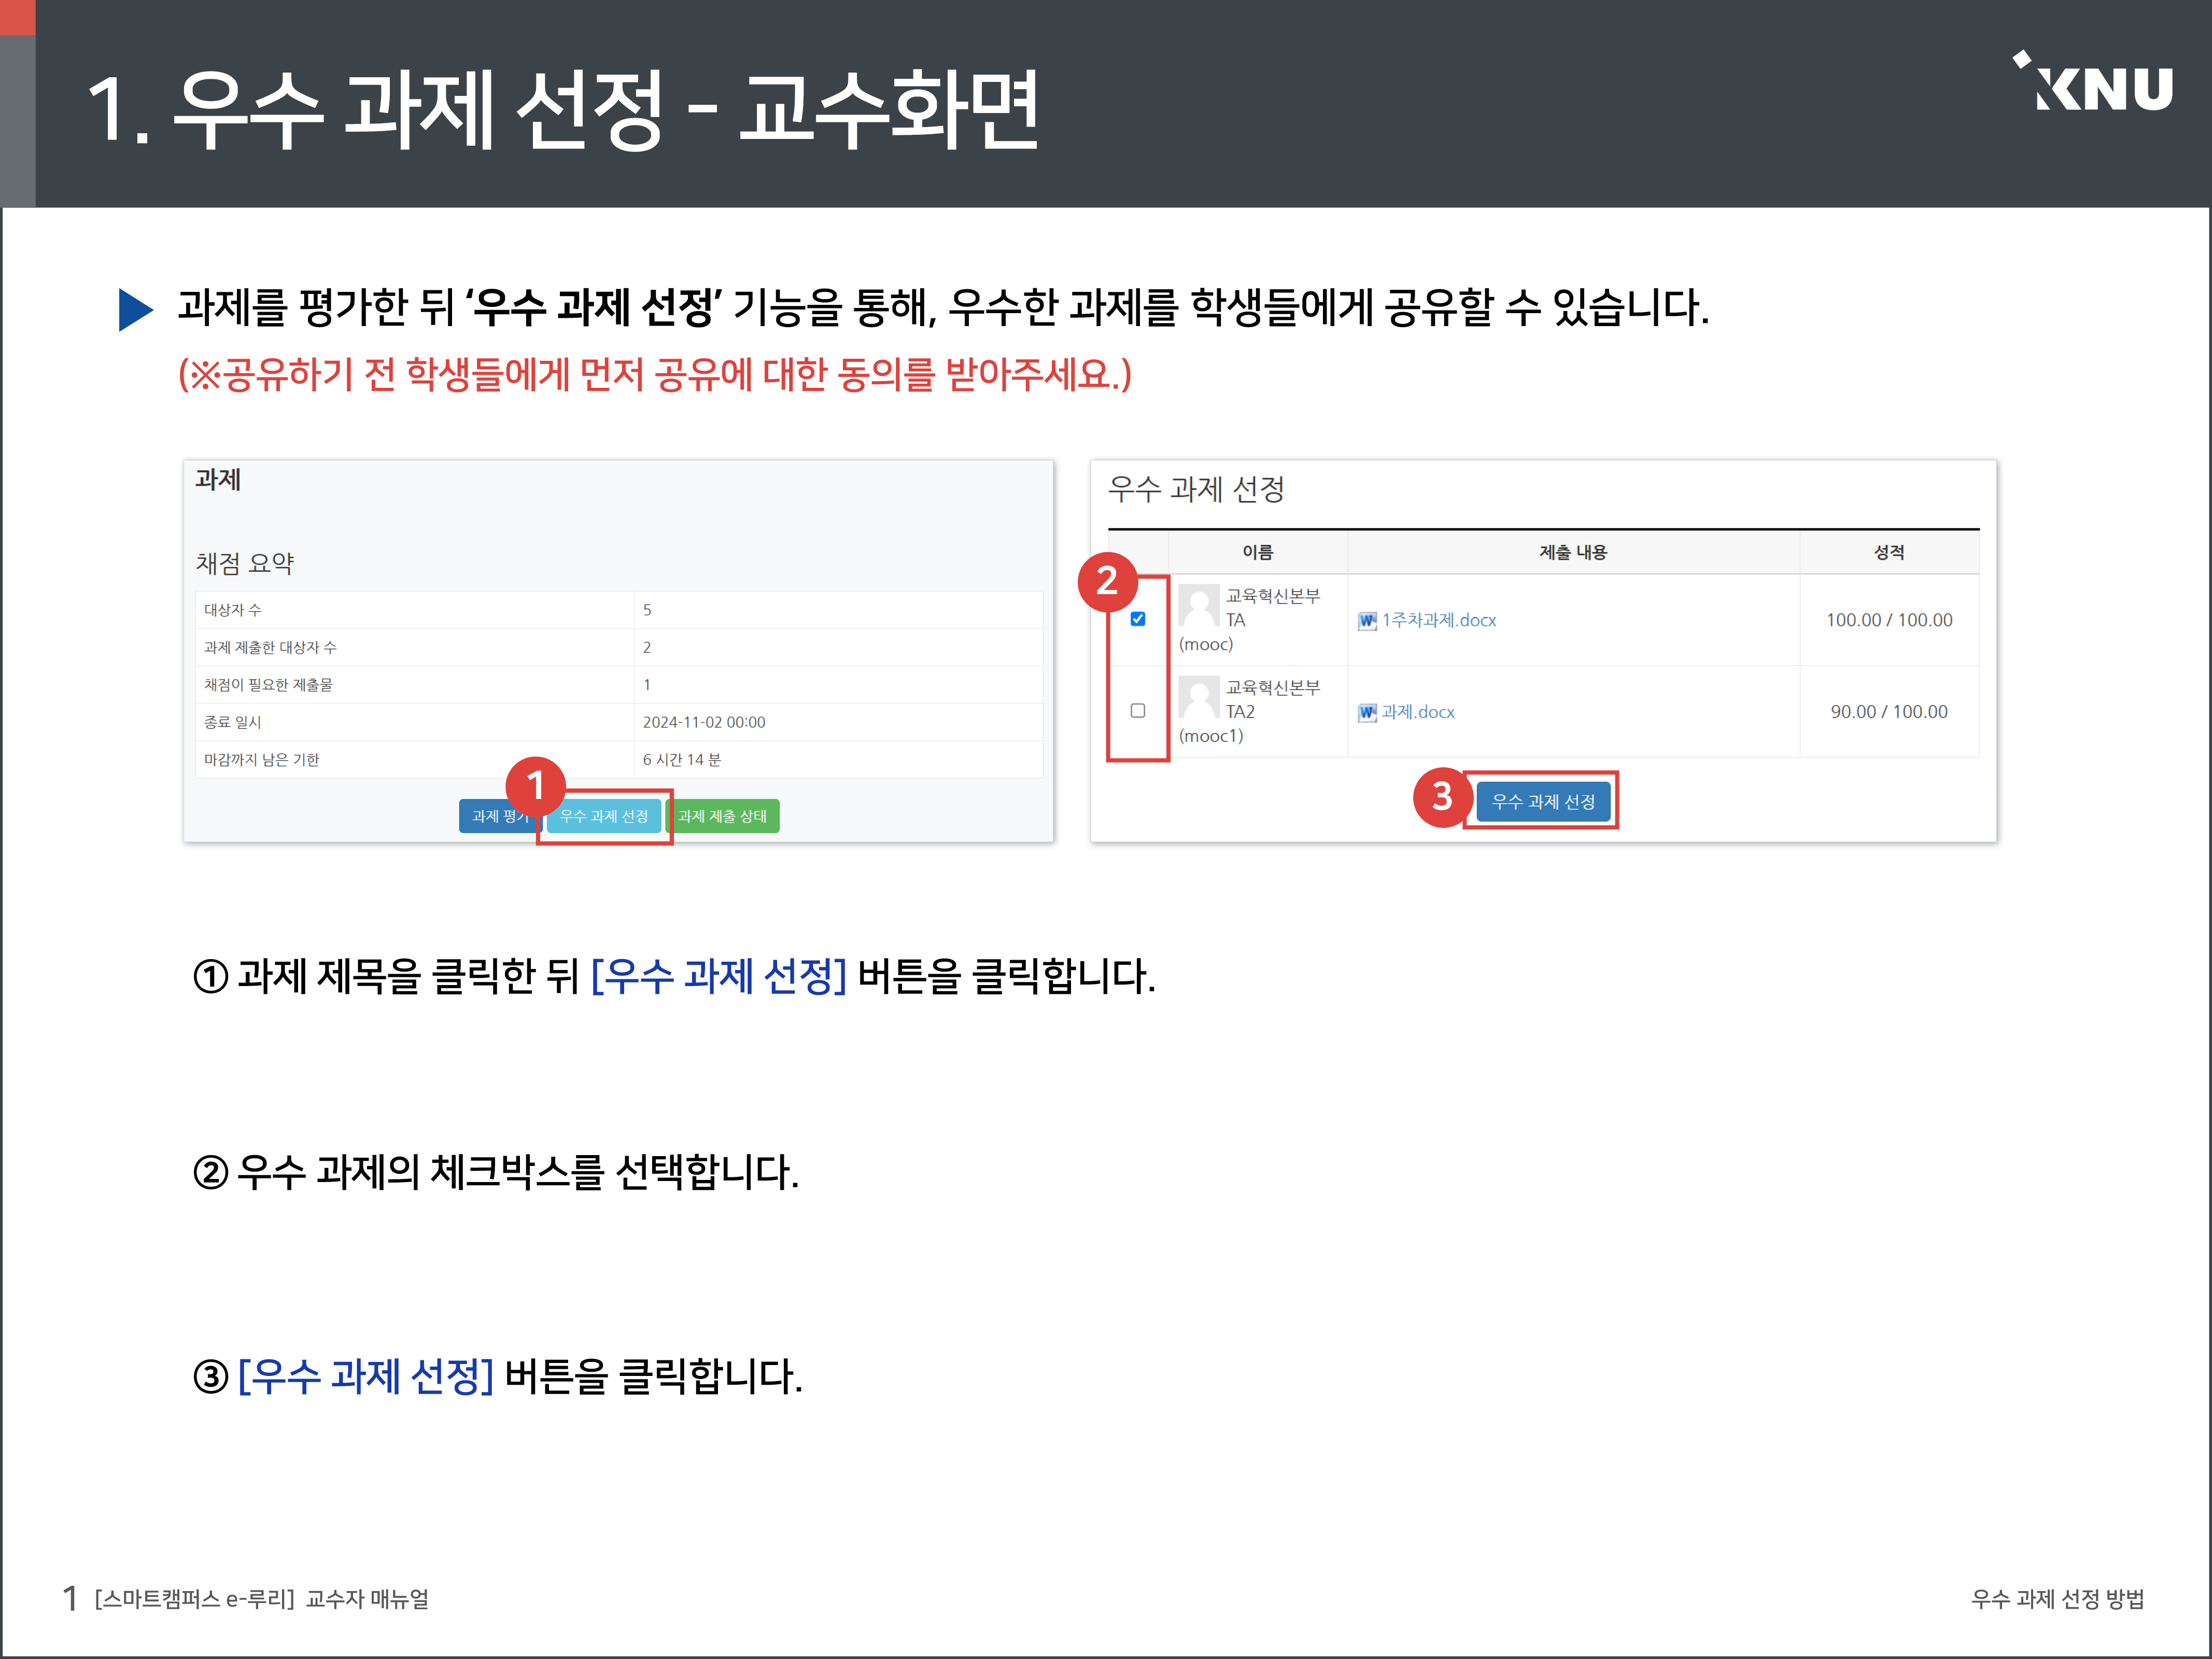
Task: Click the teal 우수 과제 선정 button
Action: tap(603, 816)
